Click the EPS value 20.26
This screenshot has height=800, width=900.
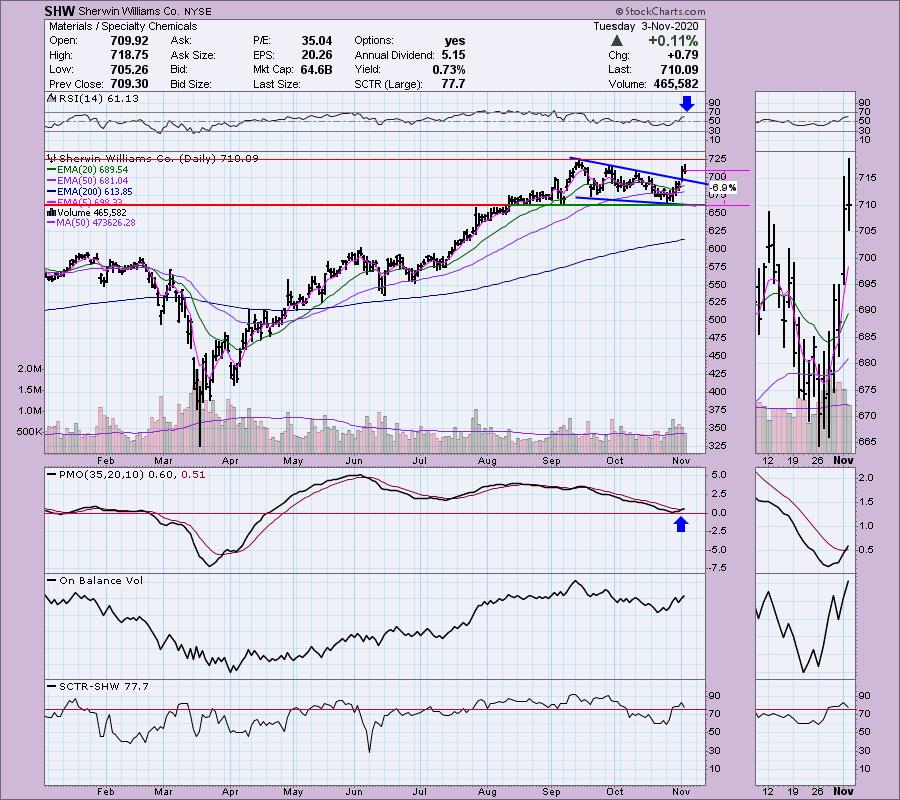coord(317,55)
